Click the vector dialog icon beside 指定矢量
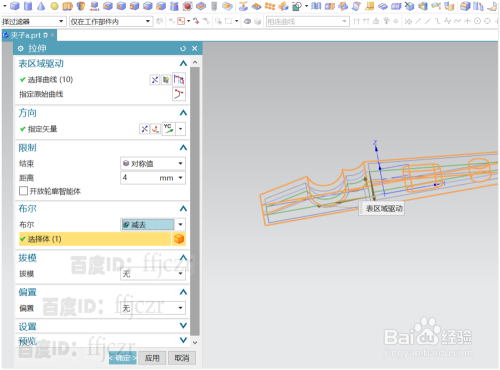This screenshot has height=370, width=500. click(155, 129)
